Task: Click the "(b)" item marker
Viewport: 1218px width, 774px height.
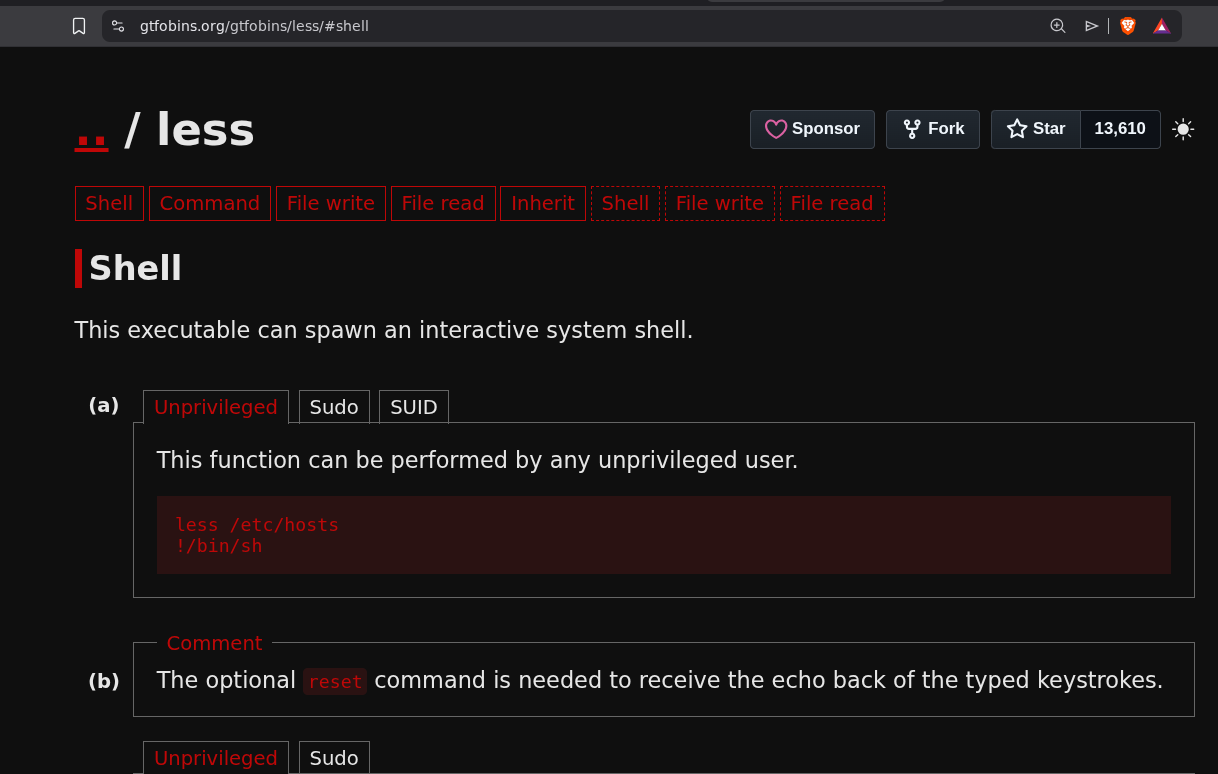Action: coord(104,681)
